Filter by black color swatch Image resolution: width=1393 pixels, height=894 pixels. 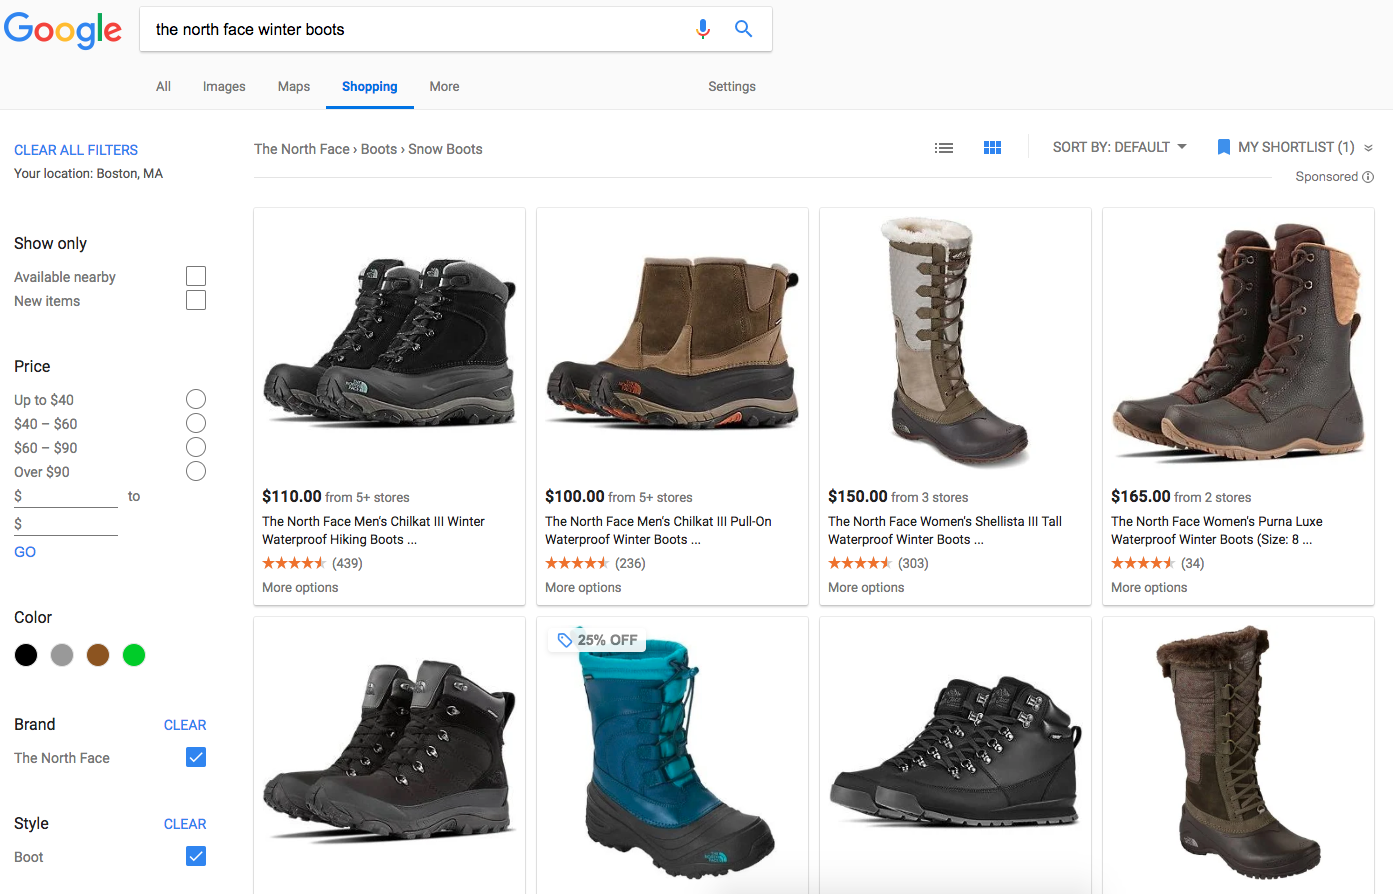(26, 655)
